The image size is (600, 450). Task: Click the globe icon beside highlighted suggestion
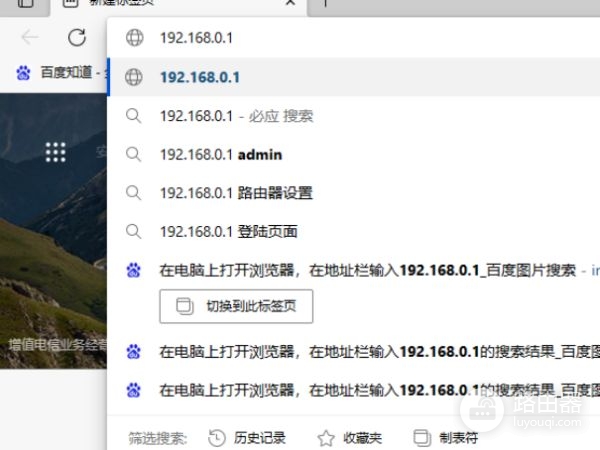(x=133, y=77)
